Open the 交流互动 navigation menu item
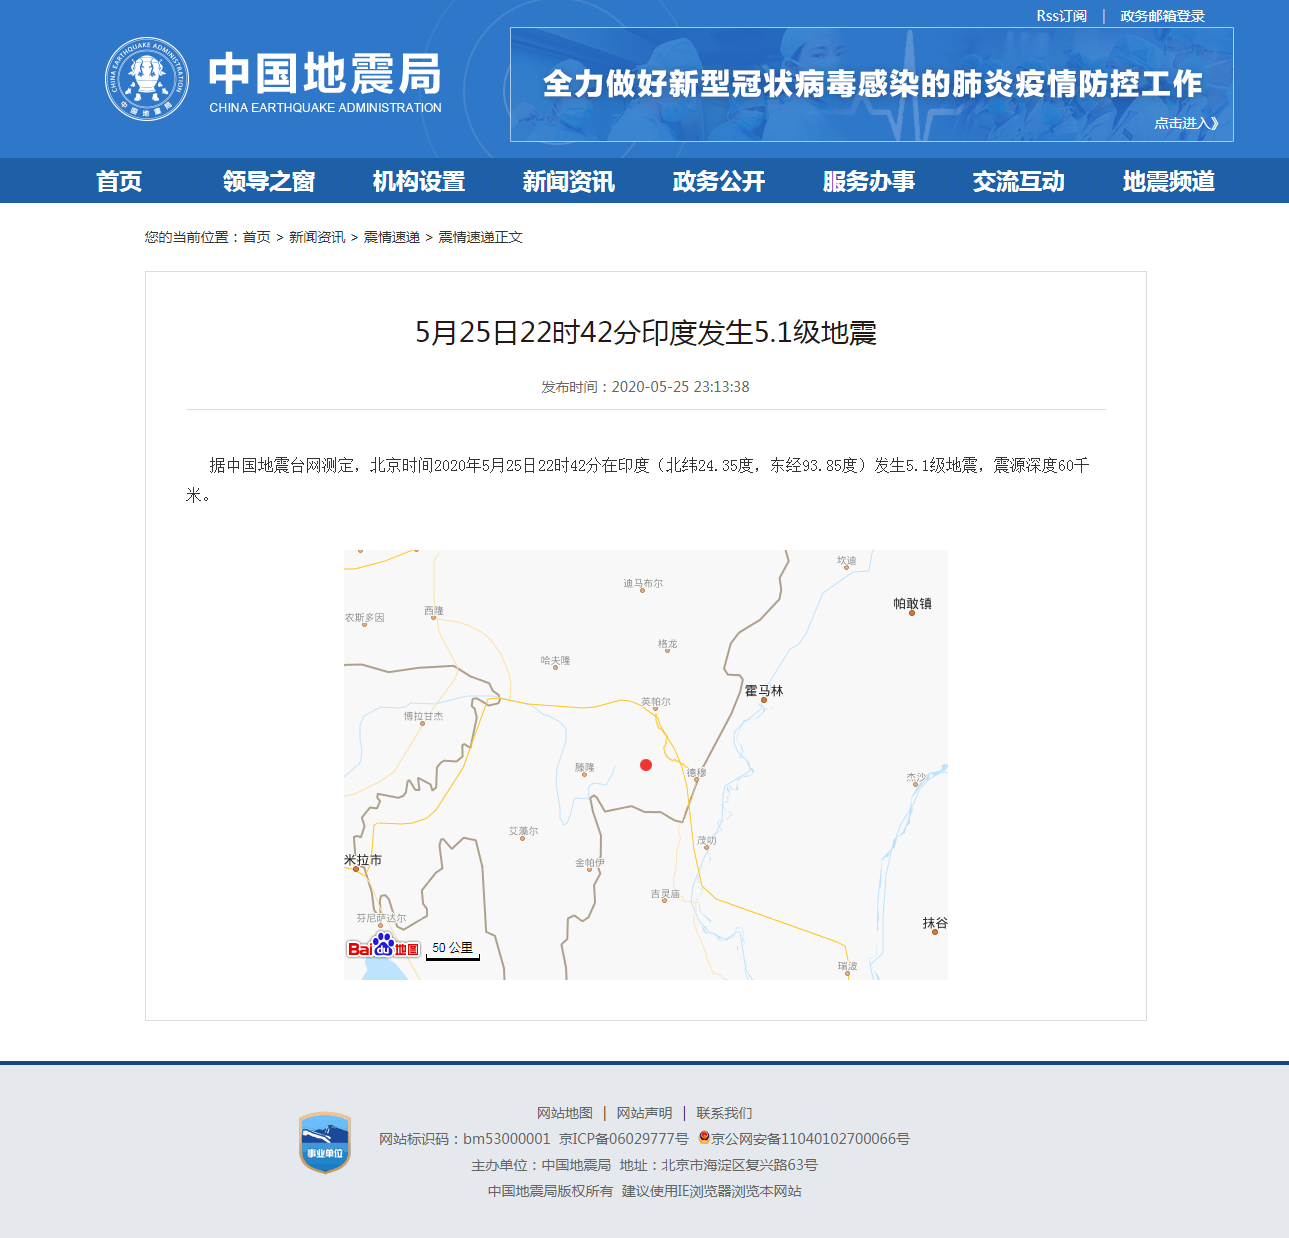The height and width of the screenshot is (1238, 1289). click(x=1019, y=181)
